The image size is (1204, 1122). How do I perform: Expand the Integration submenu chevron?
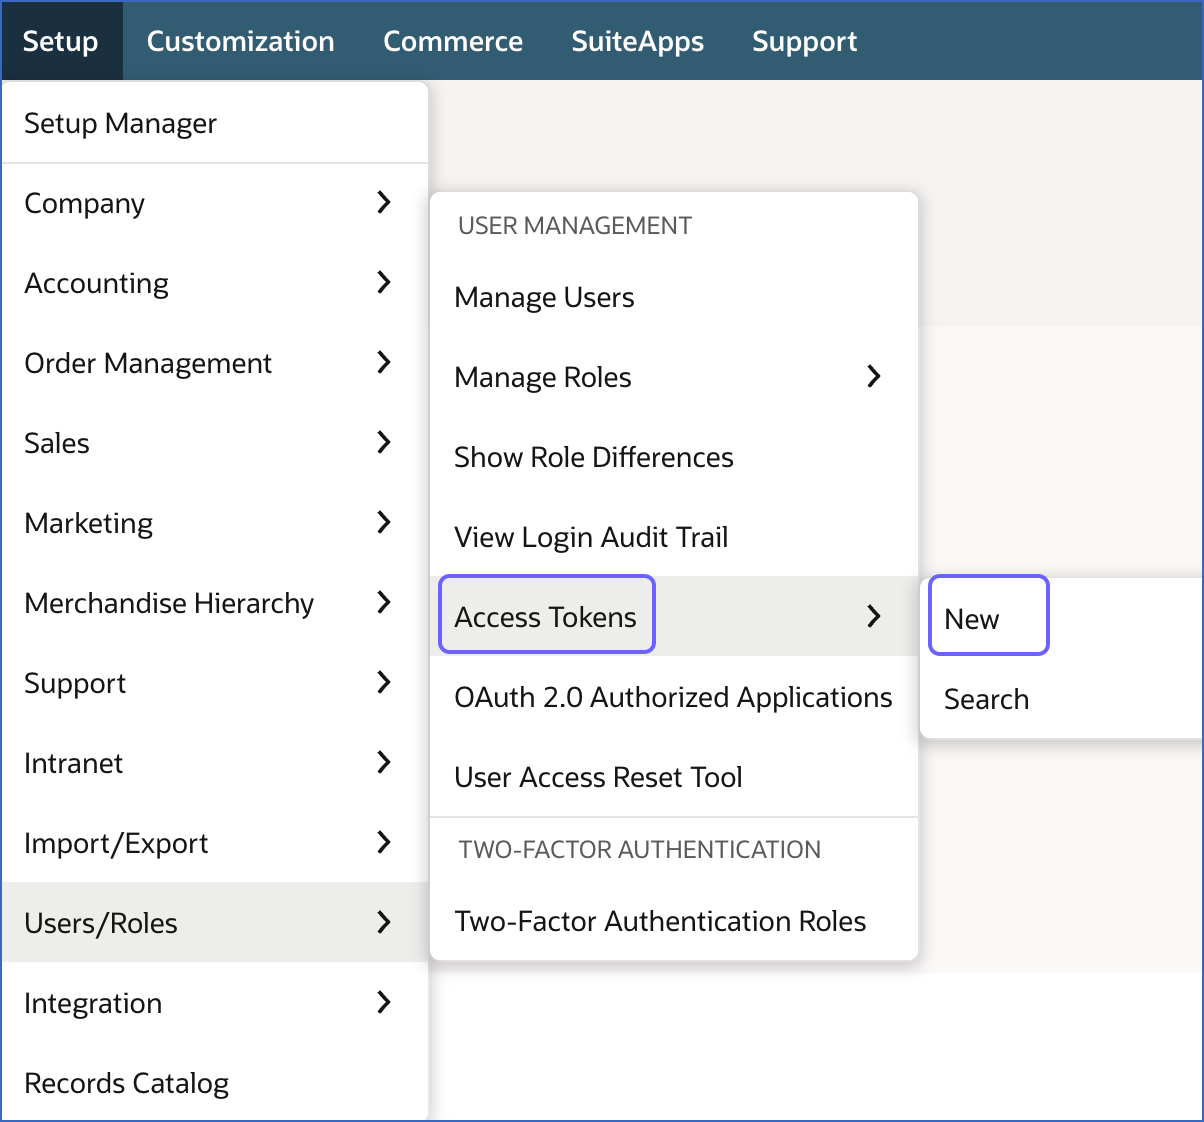click(x=383, y=1002)
